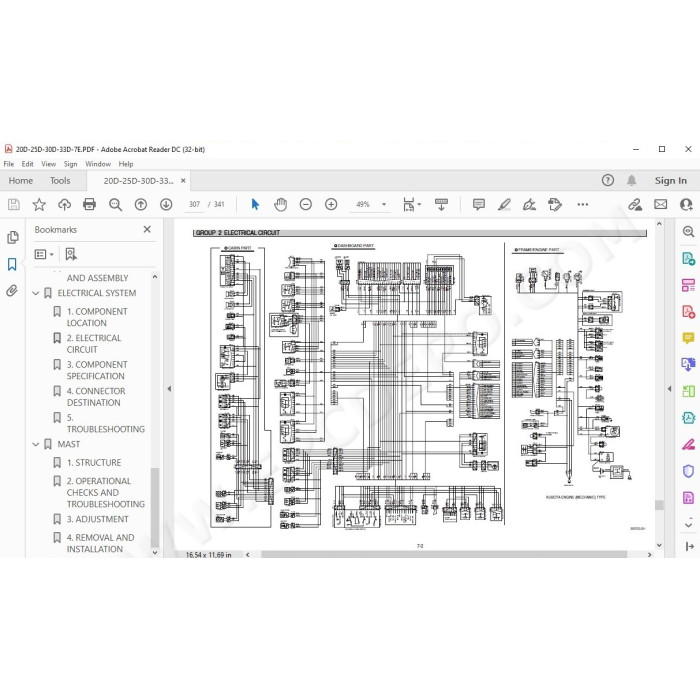Viewport: 700px width, 700px height.
Task: Click document horizontal scrollbar
Action: (444, 554)
